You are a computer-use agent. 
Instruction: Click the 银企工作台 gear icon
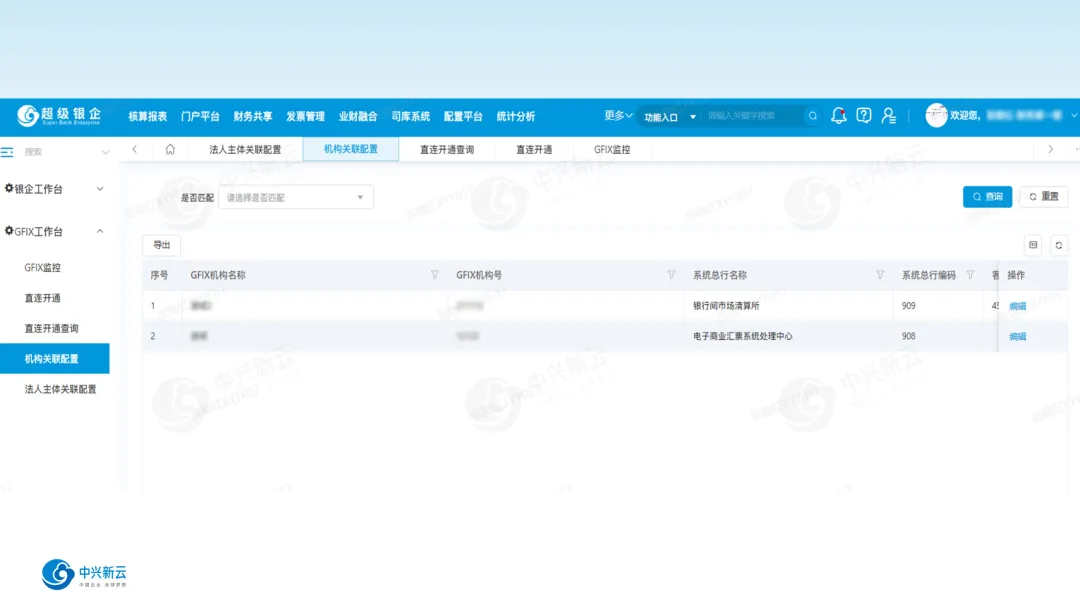(x=9, y=188)
